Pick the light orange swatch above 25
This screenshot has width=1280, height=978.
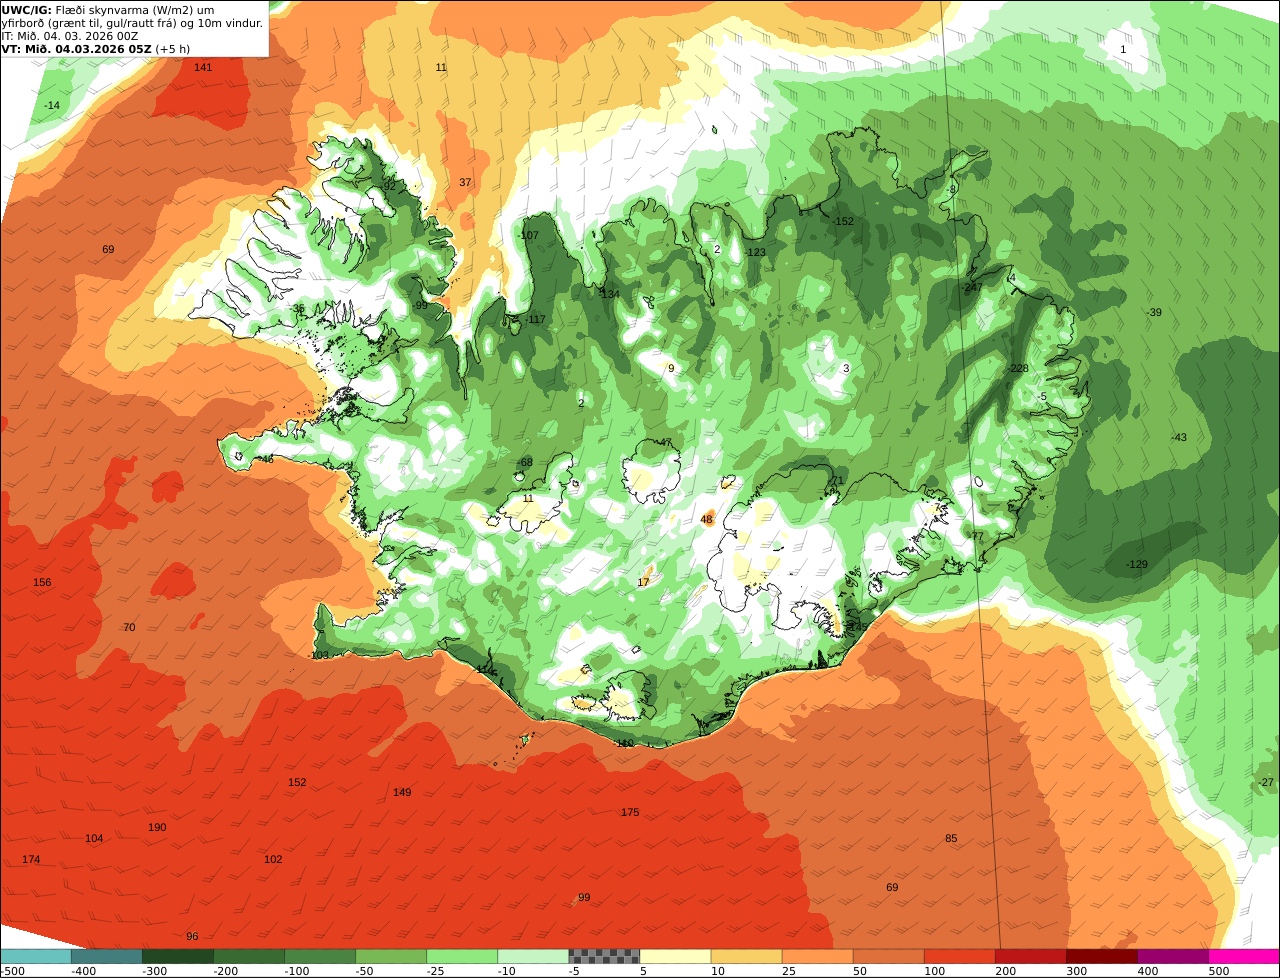(x=817, y=956)
